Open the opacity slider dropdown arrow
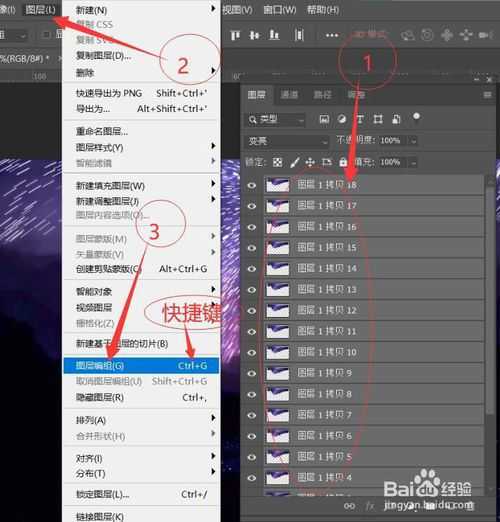The width and height of the screenshot is (500, 522). coord(413,141)
